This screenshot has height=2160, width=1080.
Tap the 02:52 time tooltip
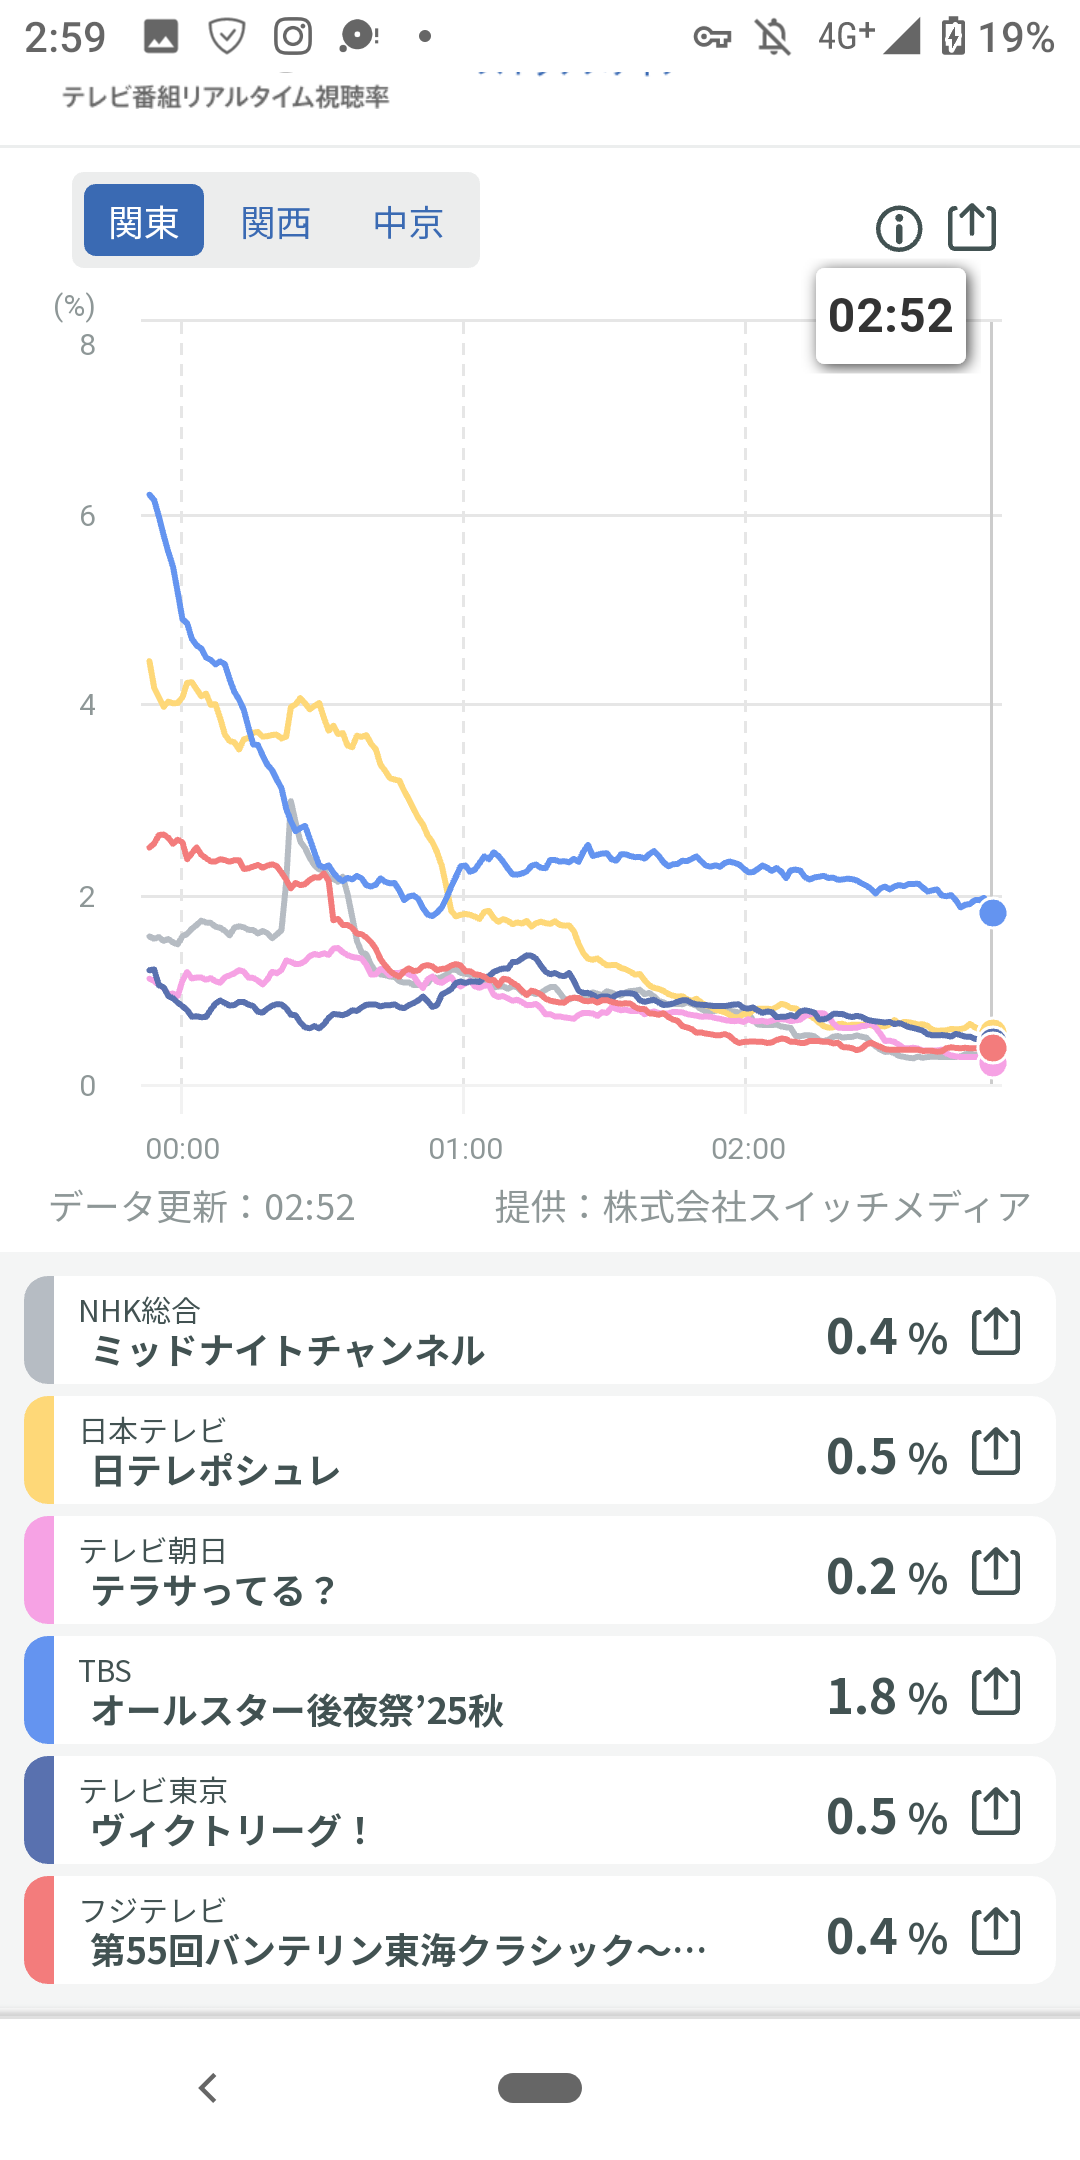click(x=890, y=316)
